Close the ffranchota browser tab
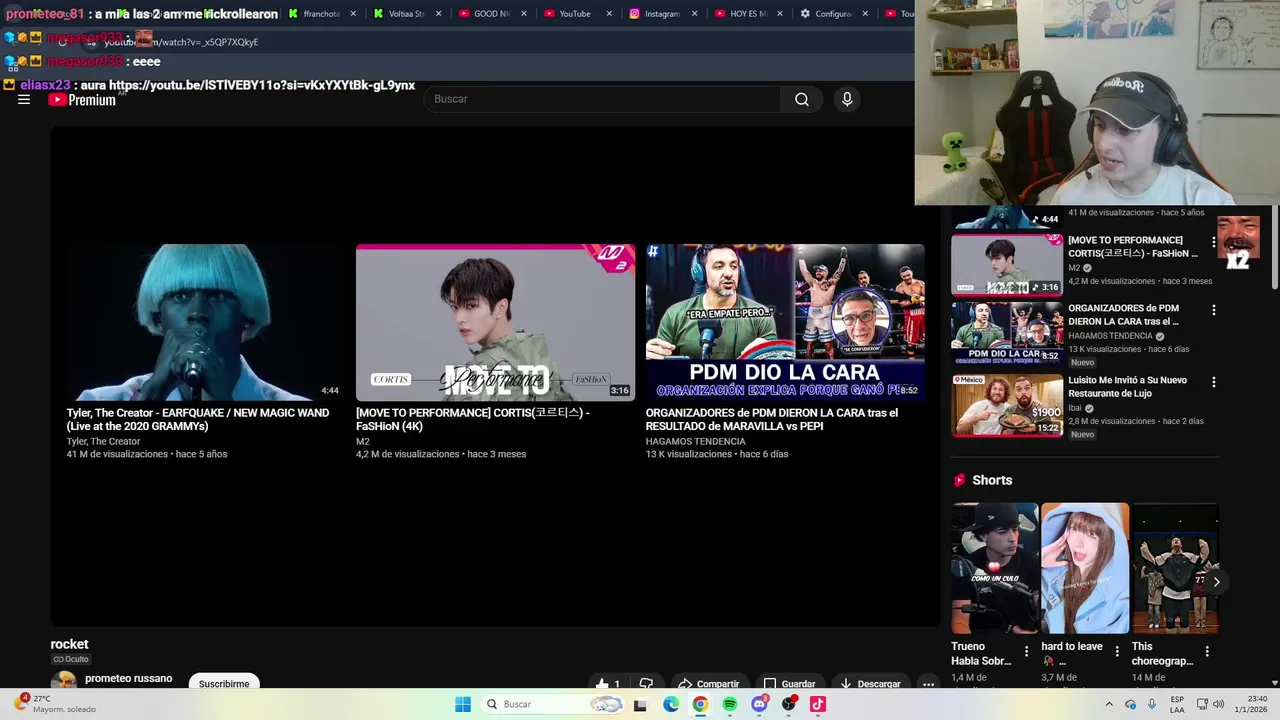 coord(353,14)
